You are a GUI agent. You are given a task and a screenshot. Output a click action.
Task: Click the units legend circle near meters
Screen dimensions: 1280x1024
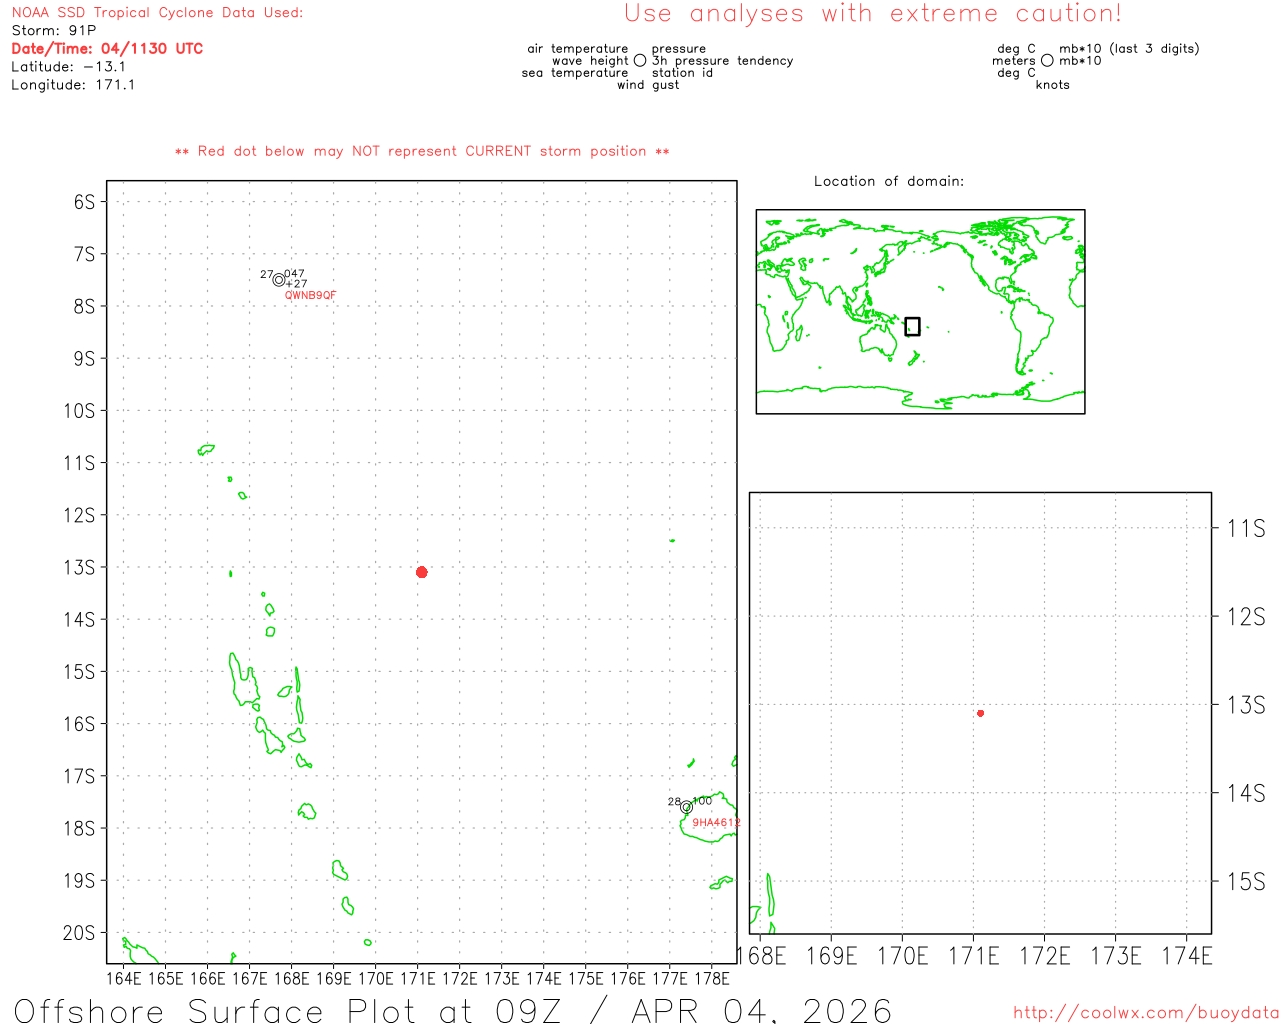coord(1047,61)
